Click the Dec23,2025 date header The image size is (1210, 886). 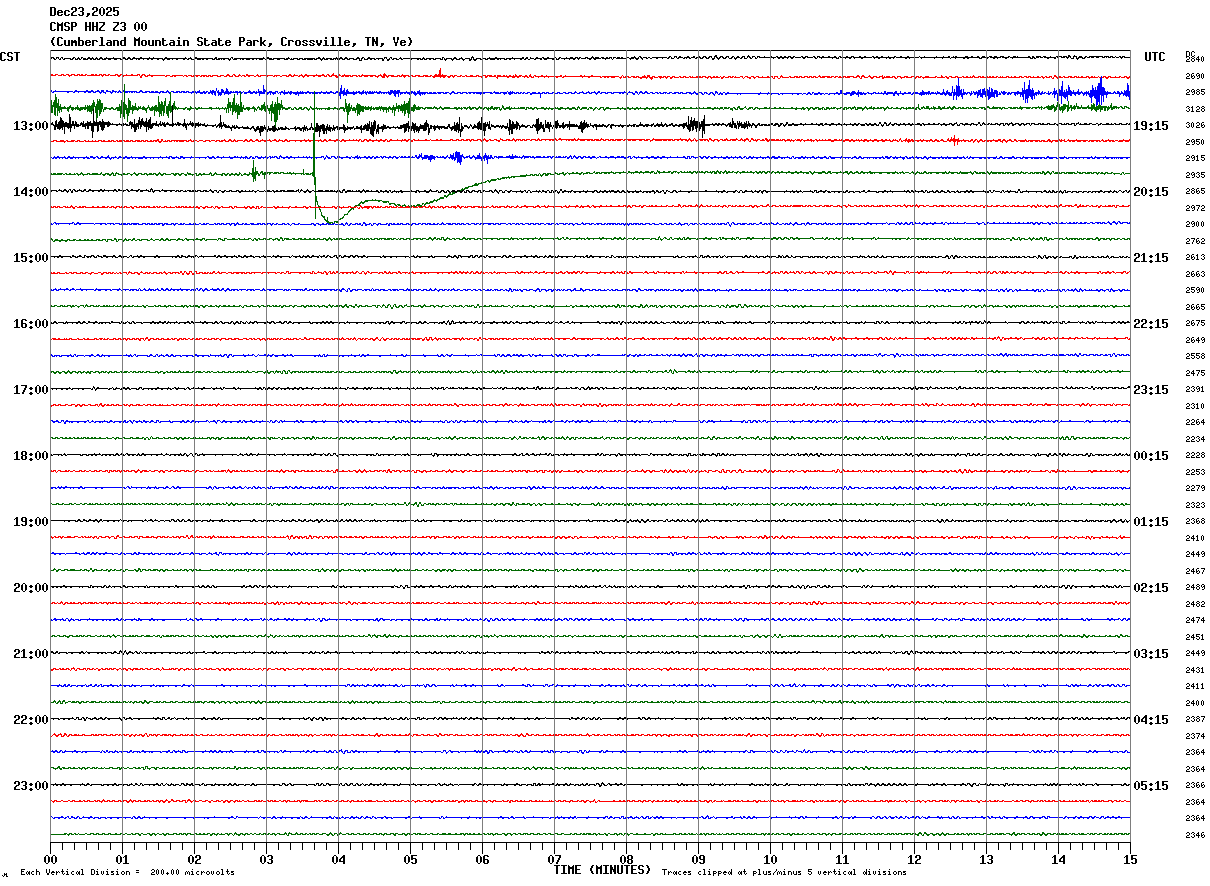pos(84,12)
